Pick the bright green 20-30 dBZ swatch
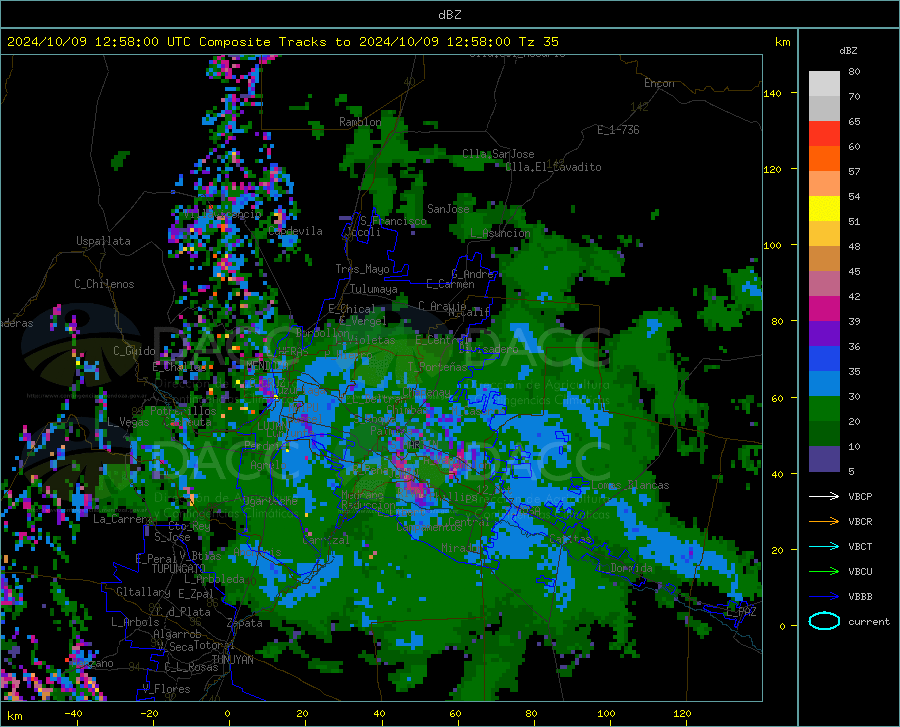 coord(824,409)
